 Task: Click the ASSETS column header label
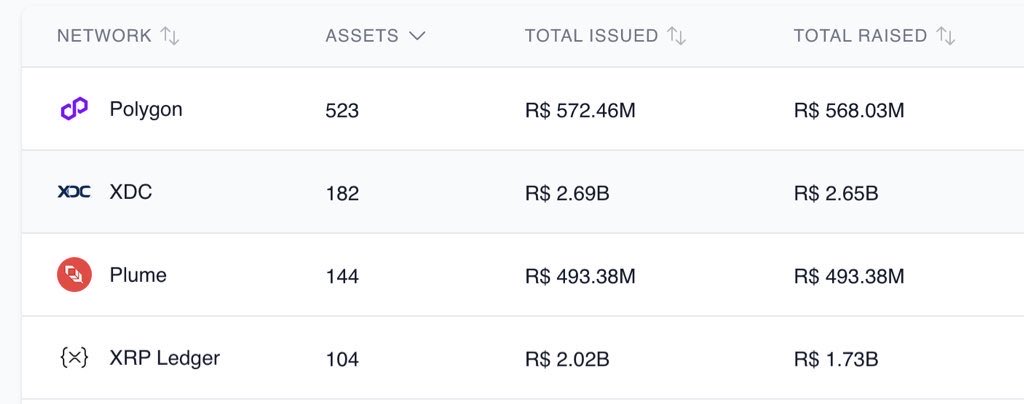(x=362, y=36)
